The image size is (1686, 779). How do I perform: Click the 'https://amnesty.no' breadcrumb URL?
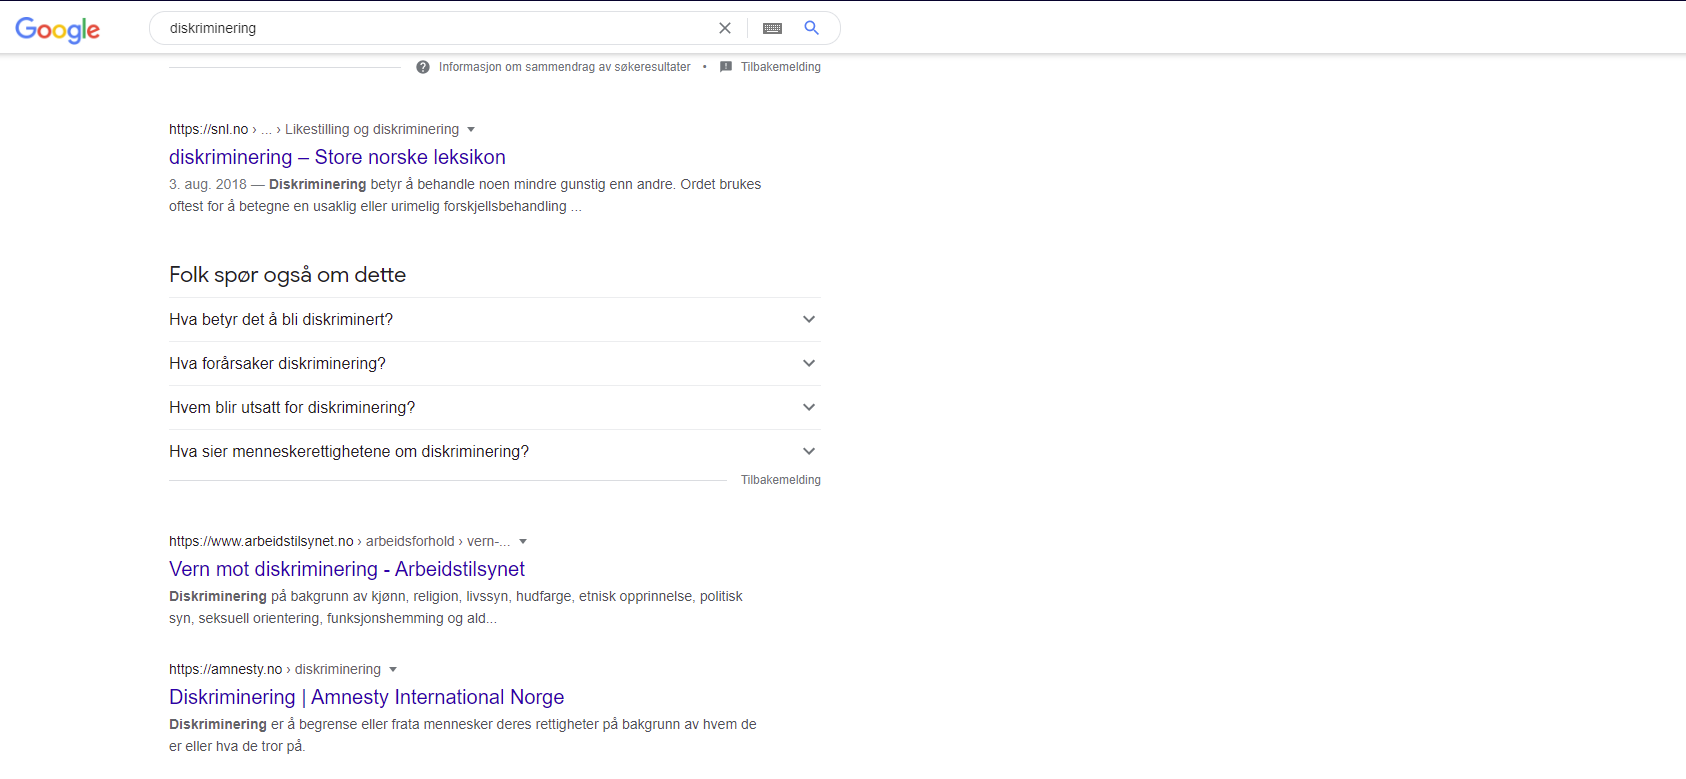click(x=225, y=669)
